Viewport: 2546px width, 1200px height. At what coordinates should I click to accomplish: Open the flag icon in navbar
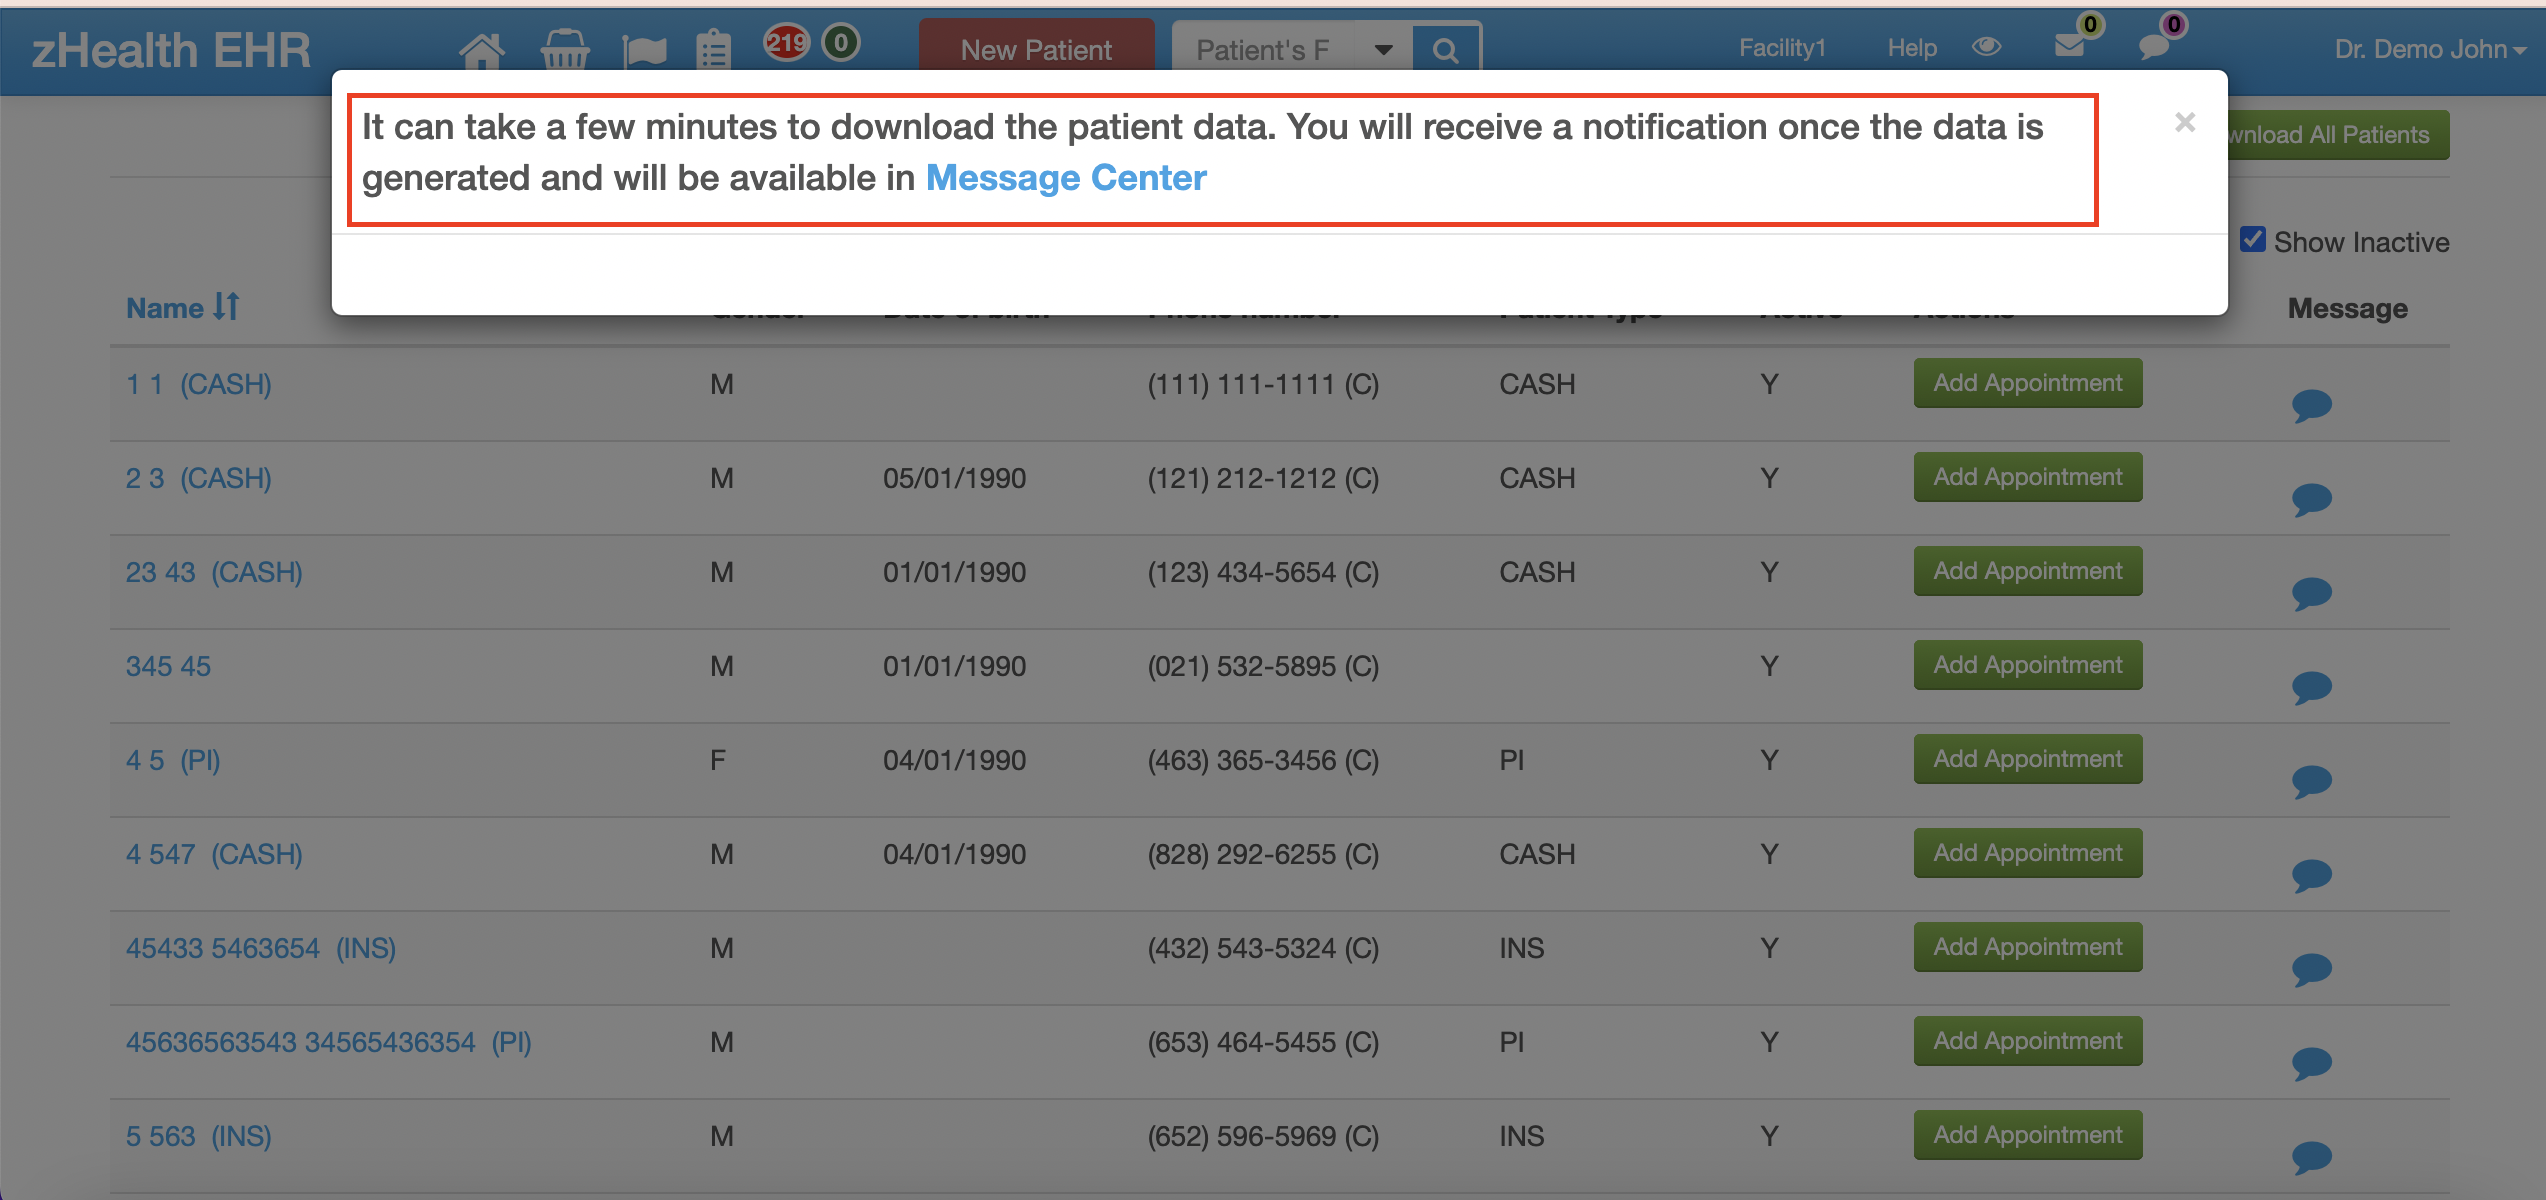(x=644, y=50)
